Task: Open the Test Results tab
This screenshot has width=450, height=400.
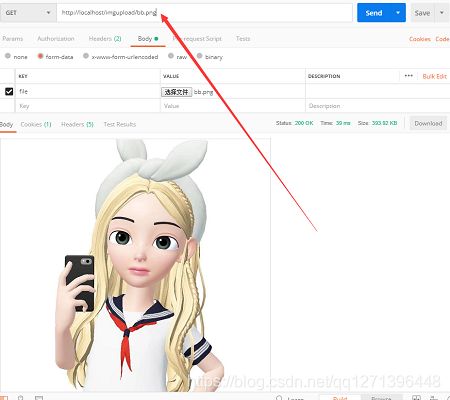Action: [x=120, y=124]
